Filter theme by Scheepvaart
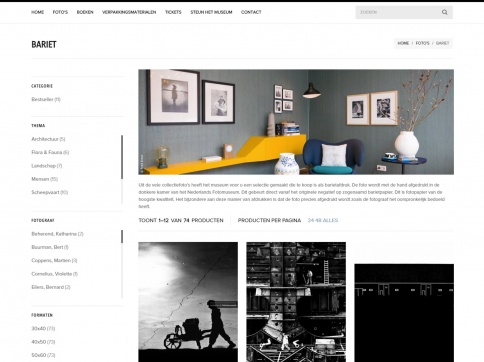Screen dimensions: 484x362 [x=50, y=192]
